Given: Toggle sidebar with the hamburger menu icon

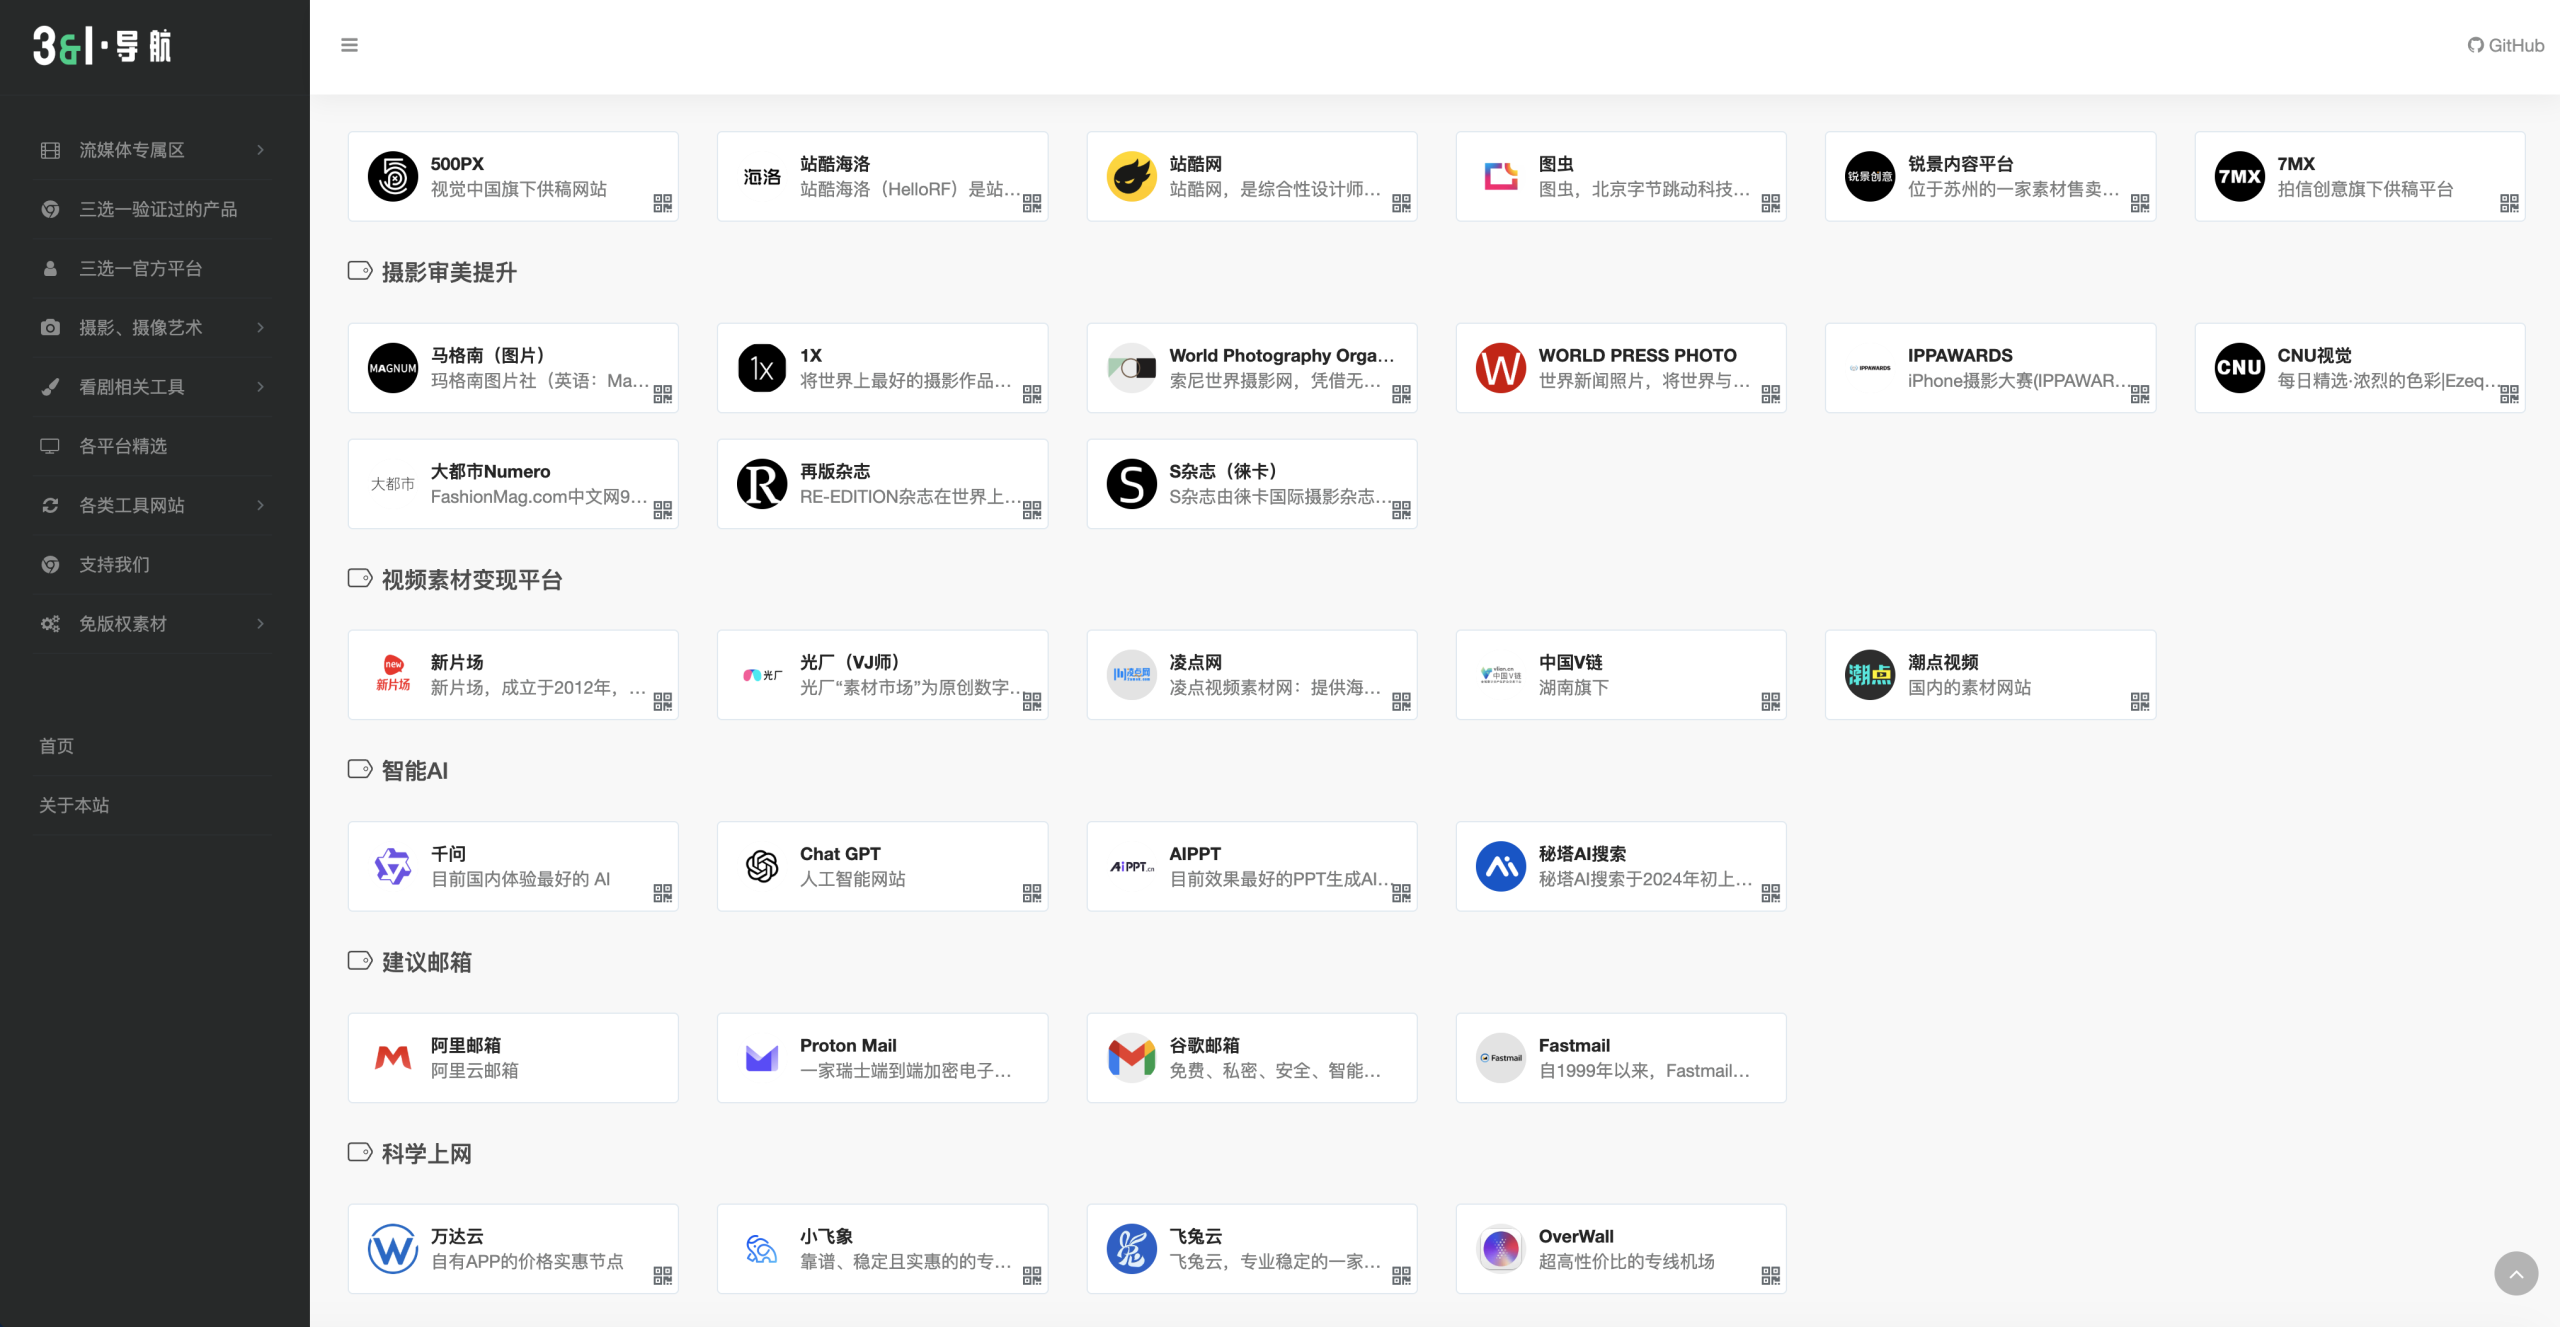Looking at the screenshot, I should coord(349,45).
